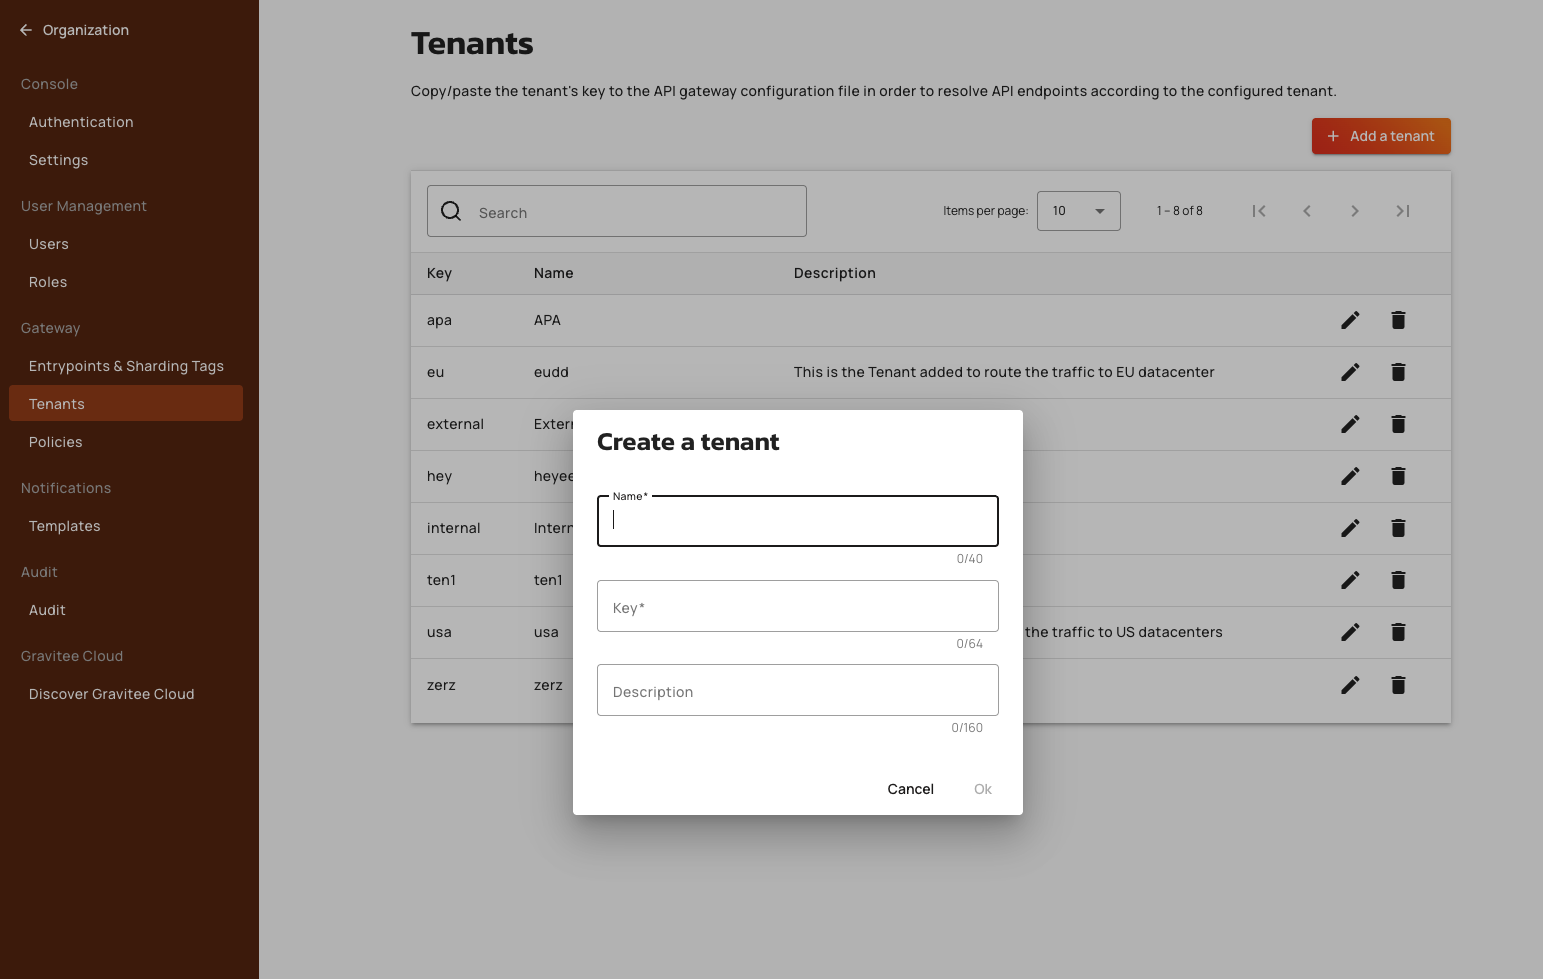Click the tenants Search box

click(630, 212)
